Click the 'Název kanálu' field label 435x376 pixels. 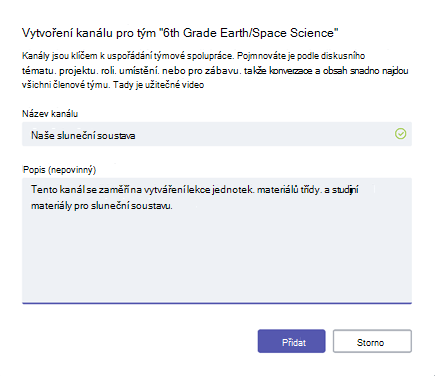point(50,114)
